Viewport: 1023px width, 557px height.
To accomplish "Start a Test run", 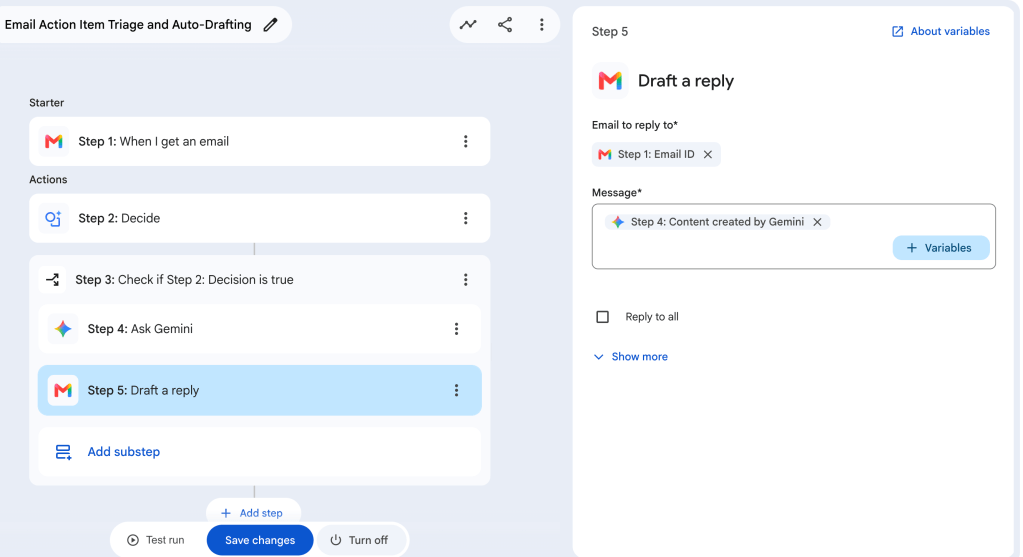I will 156,540.
